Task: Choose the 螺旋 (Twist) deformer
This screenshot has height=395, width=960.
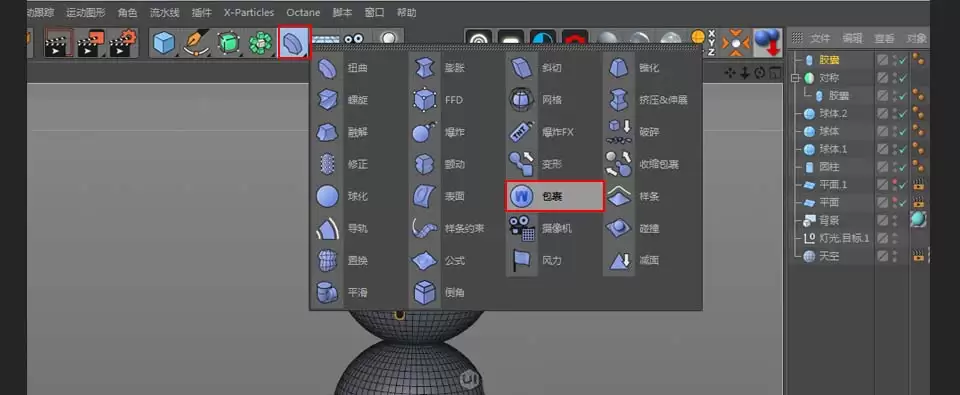Action: click(x=344, y=100)
